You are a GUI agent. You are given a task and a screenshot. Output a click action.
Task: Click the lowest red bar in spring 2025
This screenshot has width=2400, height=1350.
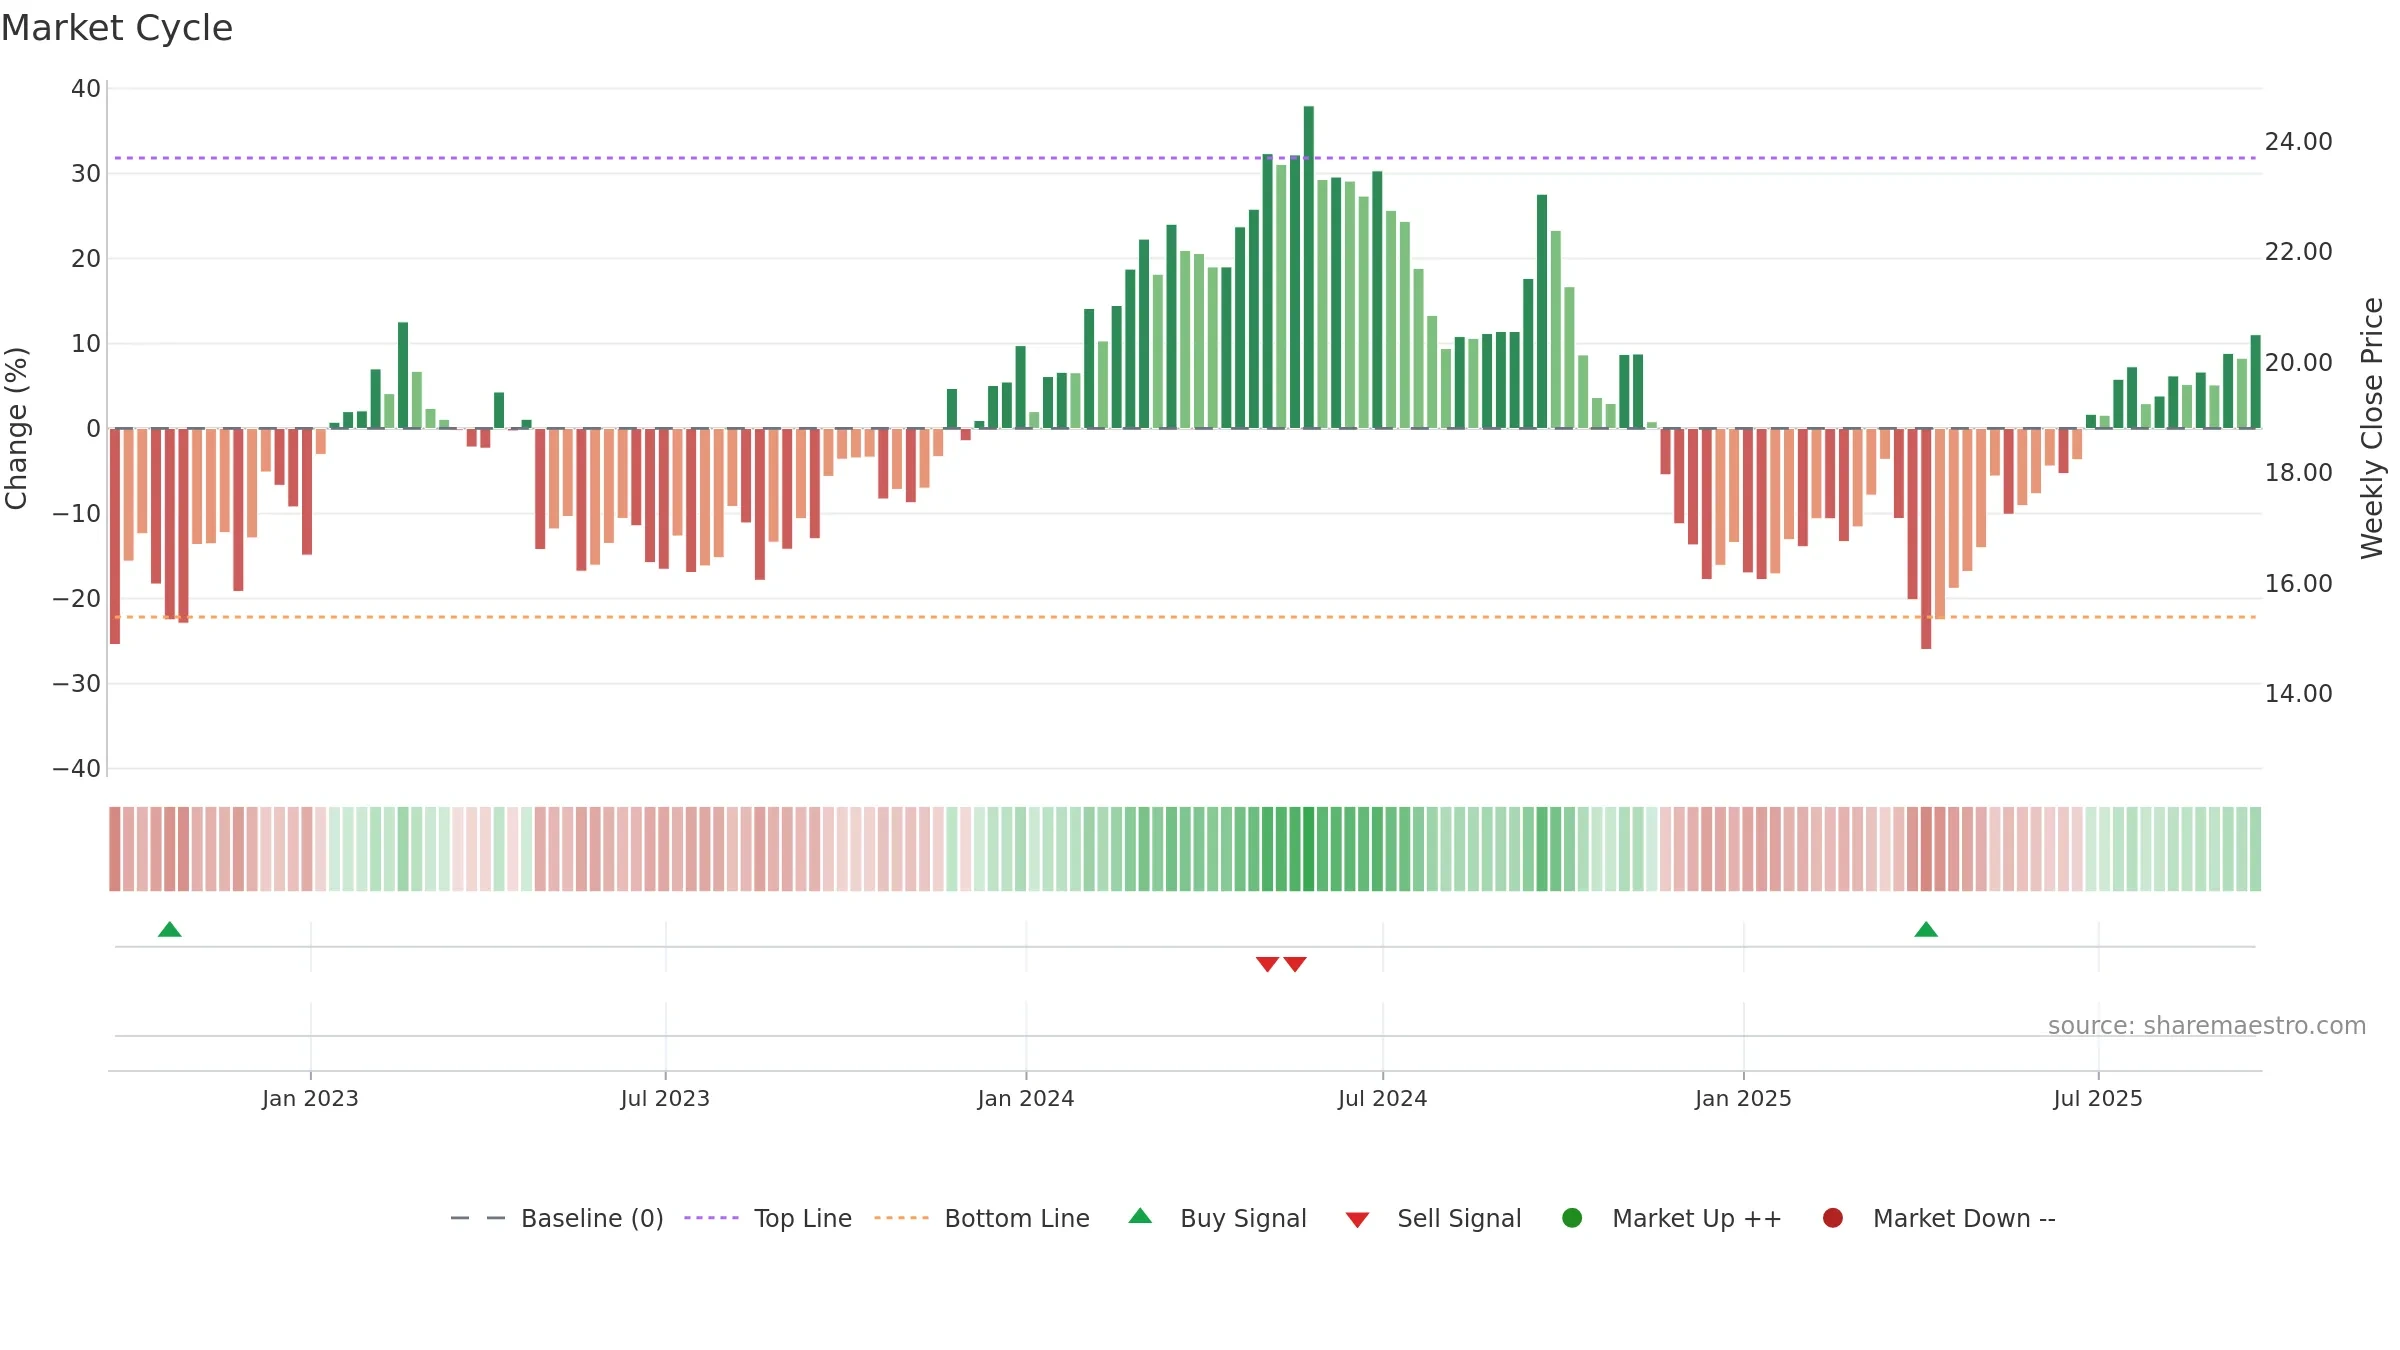1926,538
